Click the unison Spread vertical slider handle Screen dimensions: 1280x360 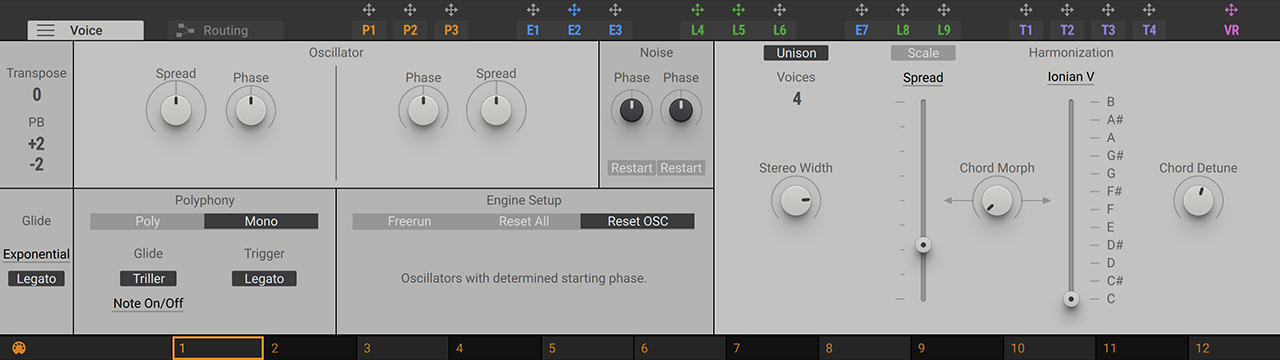923,245
